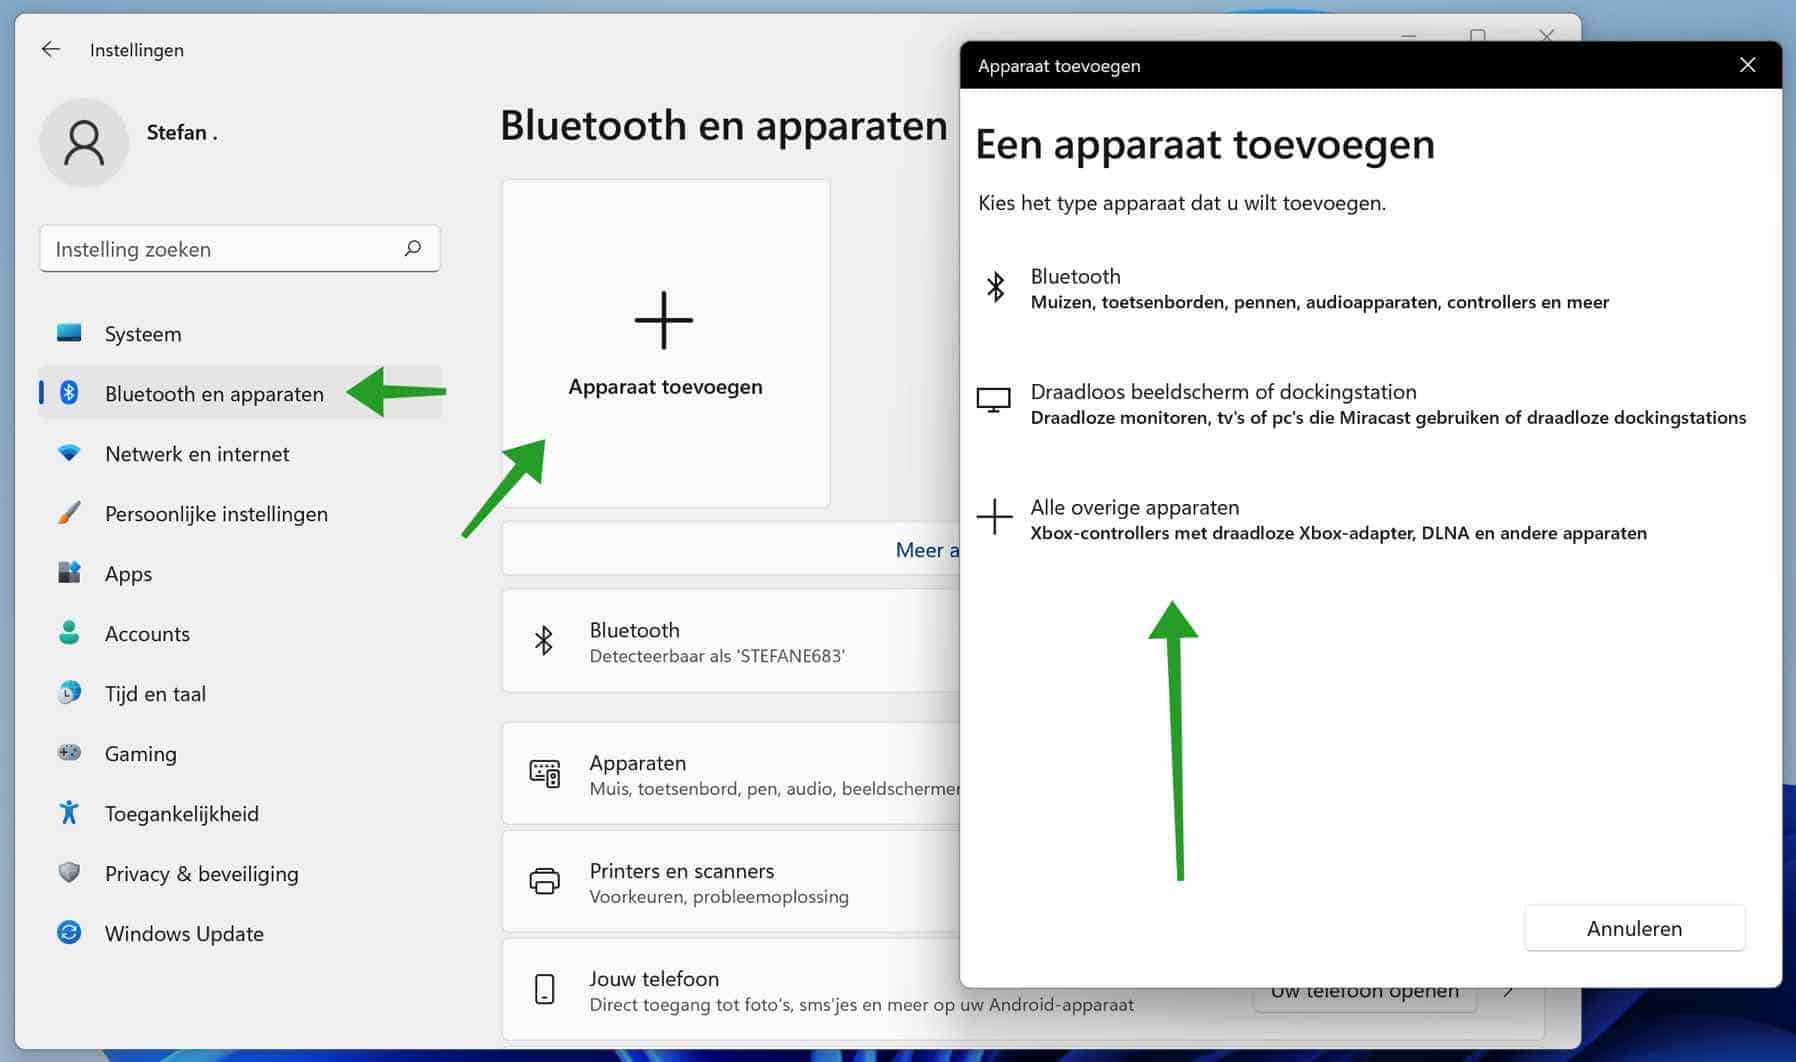Expand the chevron beside Uw telefoon openen
This screenshot has width=1796, height=1062.
[1508, 991]
